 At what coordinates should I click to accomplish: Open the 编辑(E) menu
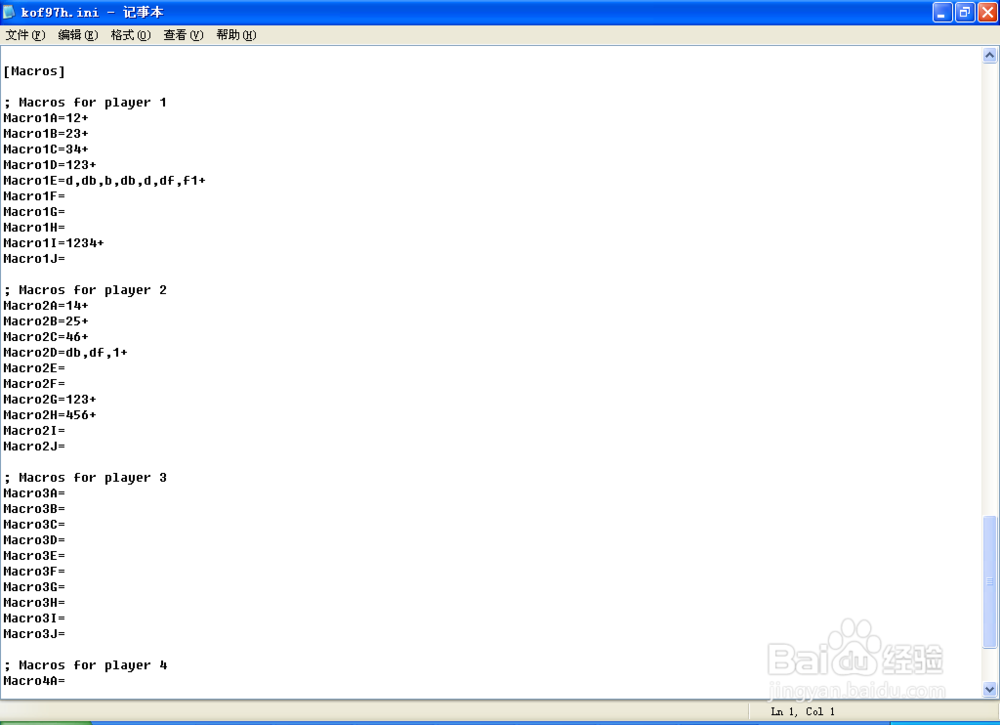78,35
